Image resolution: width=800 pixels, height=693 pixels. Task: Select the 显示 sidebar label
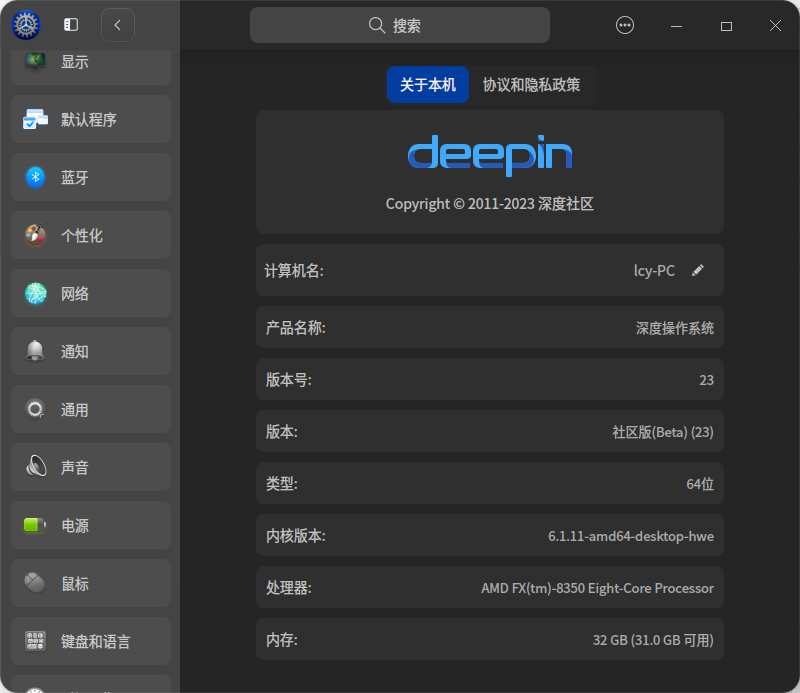[74, 62]
